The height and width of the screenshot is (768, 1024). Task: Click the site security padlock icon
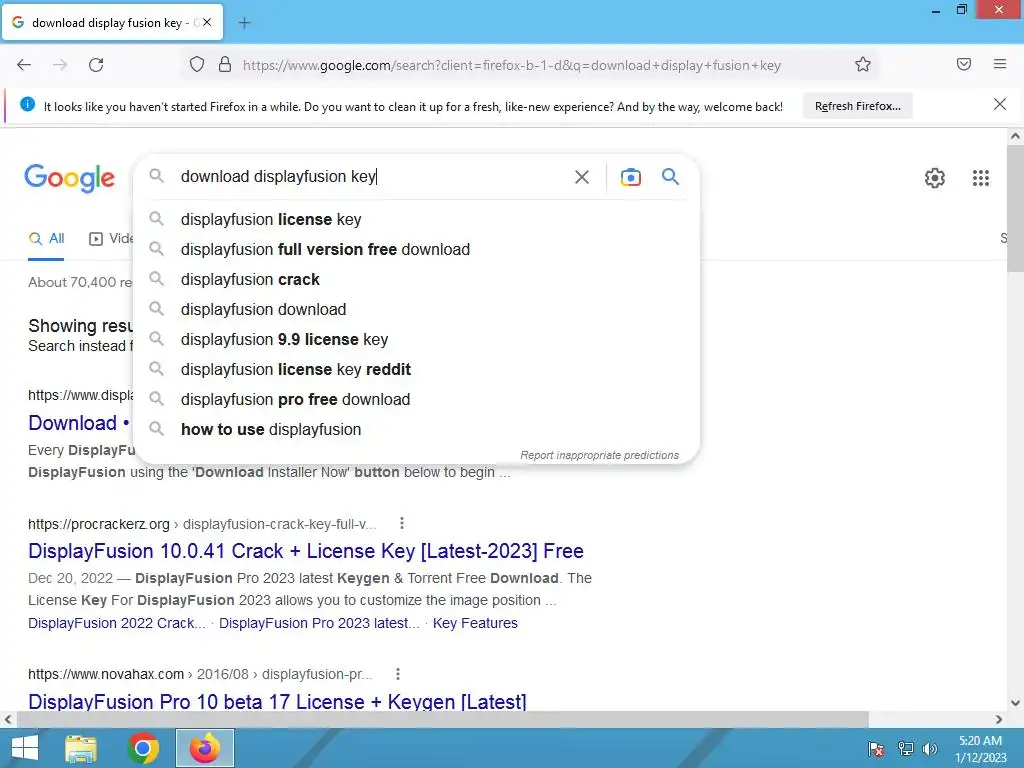pos(225,65)
